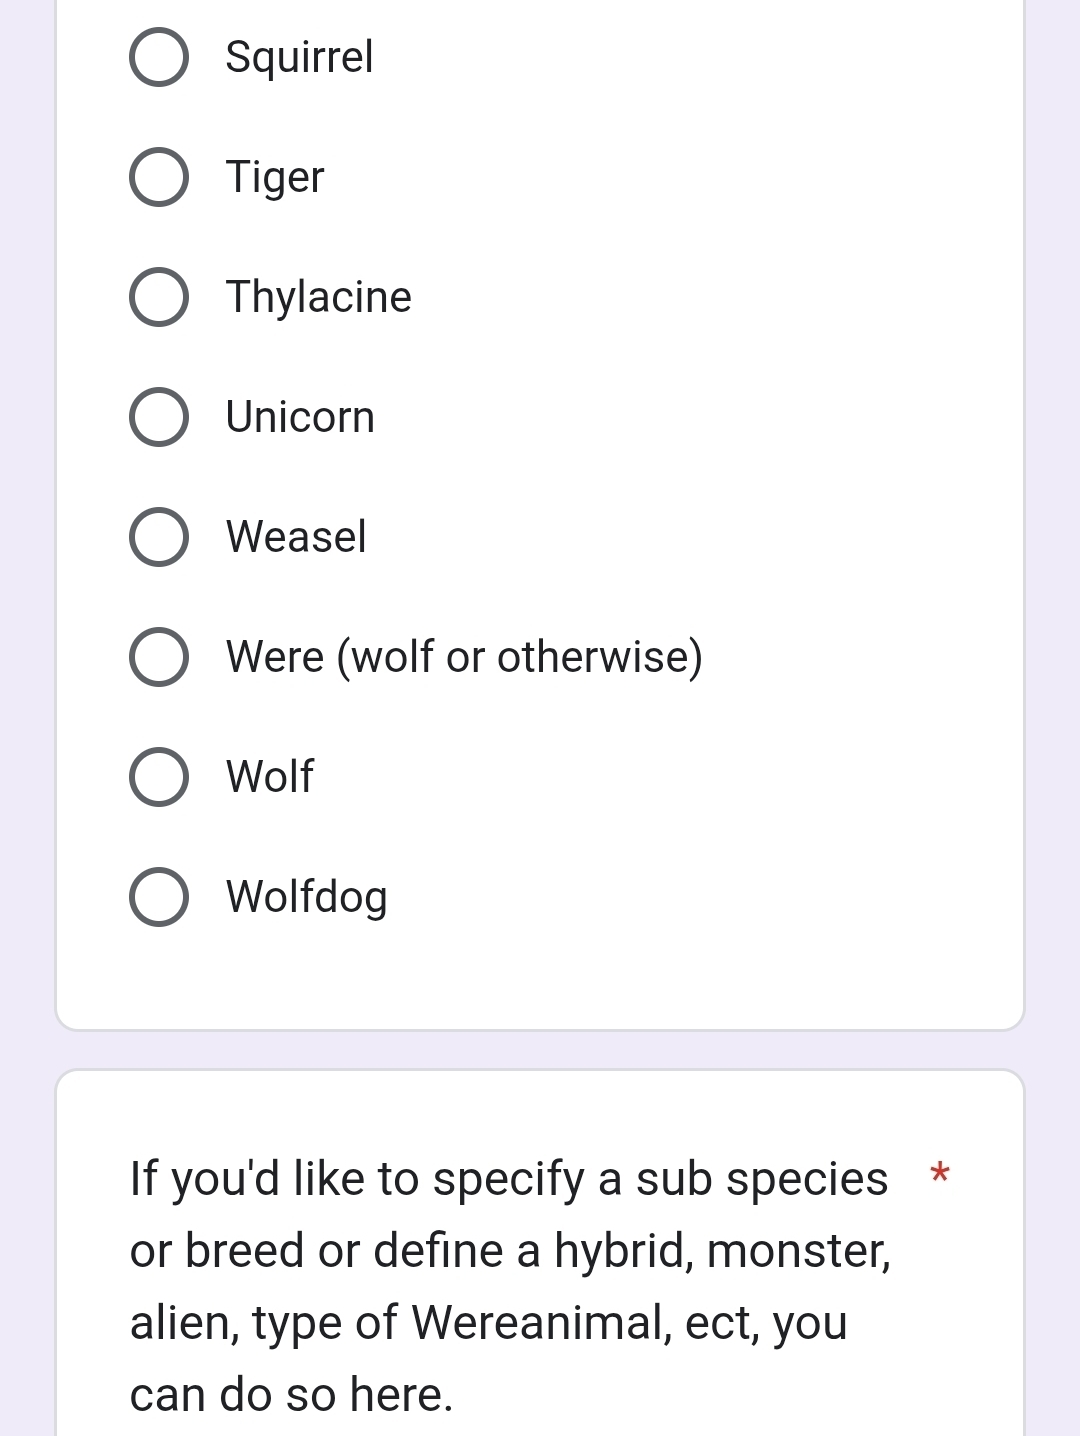The width and height of the screenshot is (1080, 1436).
Task: Select the Wolf radio button
Action: (159, 777)
